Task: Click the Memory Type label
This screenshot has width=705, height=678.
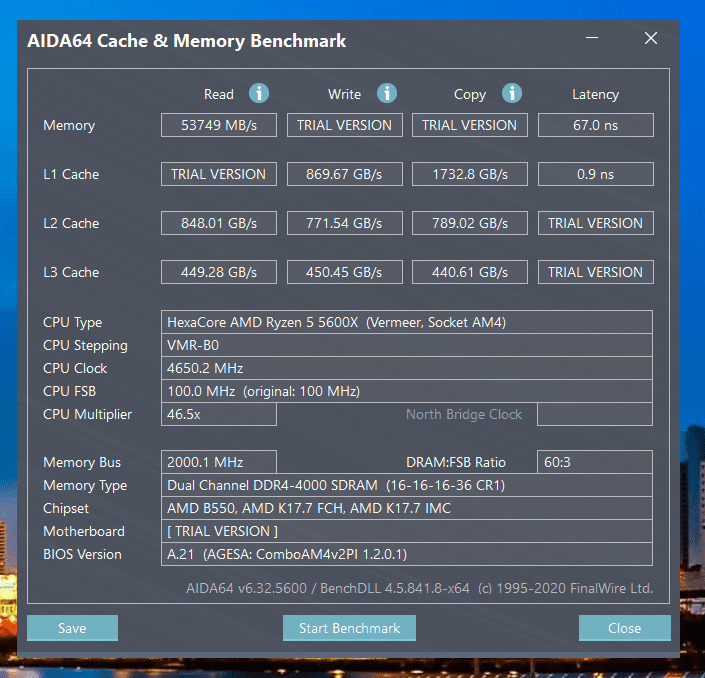Action: tap(85, 486)
